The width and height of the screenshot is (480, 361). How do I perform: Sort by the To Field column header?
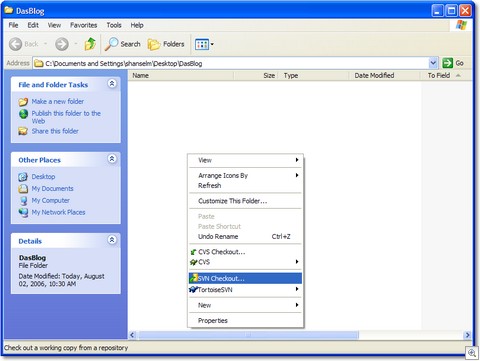point(446,76)
